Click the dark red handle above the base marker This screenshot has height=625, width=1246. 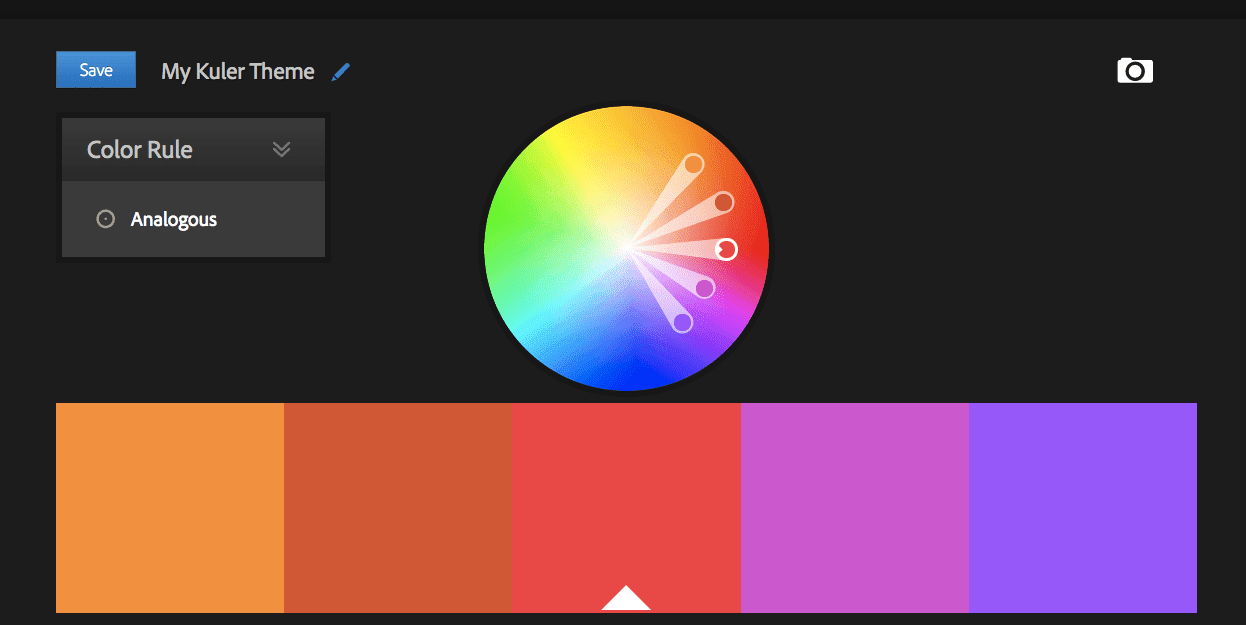722,202
